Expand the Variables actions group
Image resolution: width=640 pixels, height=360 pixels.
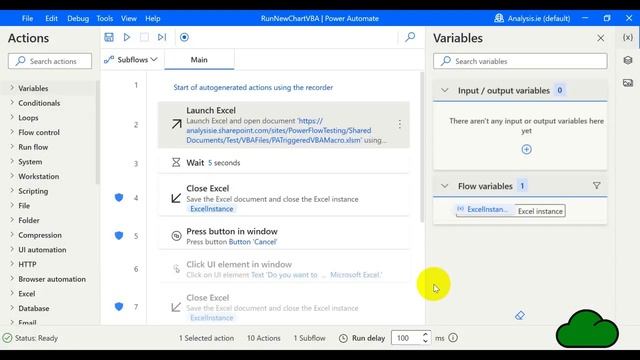(x=12, y=88)
